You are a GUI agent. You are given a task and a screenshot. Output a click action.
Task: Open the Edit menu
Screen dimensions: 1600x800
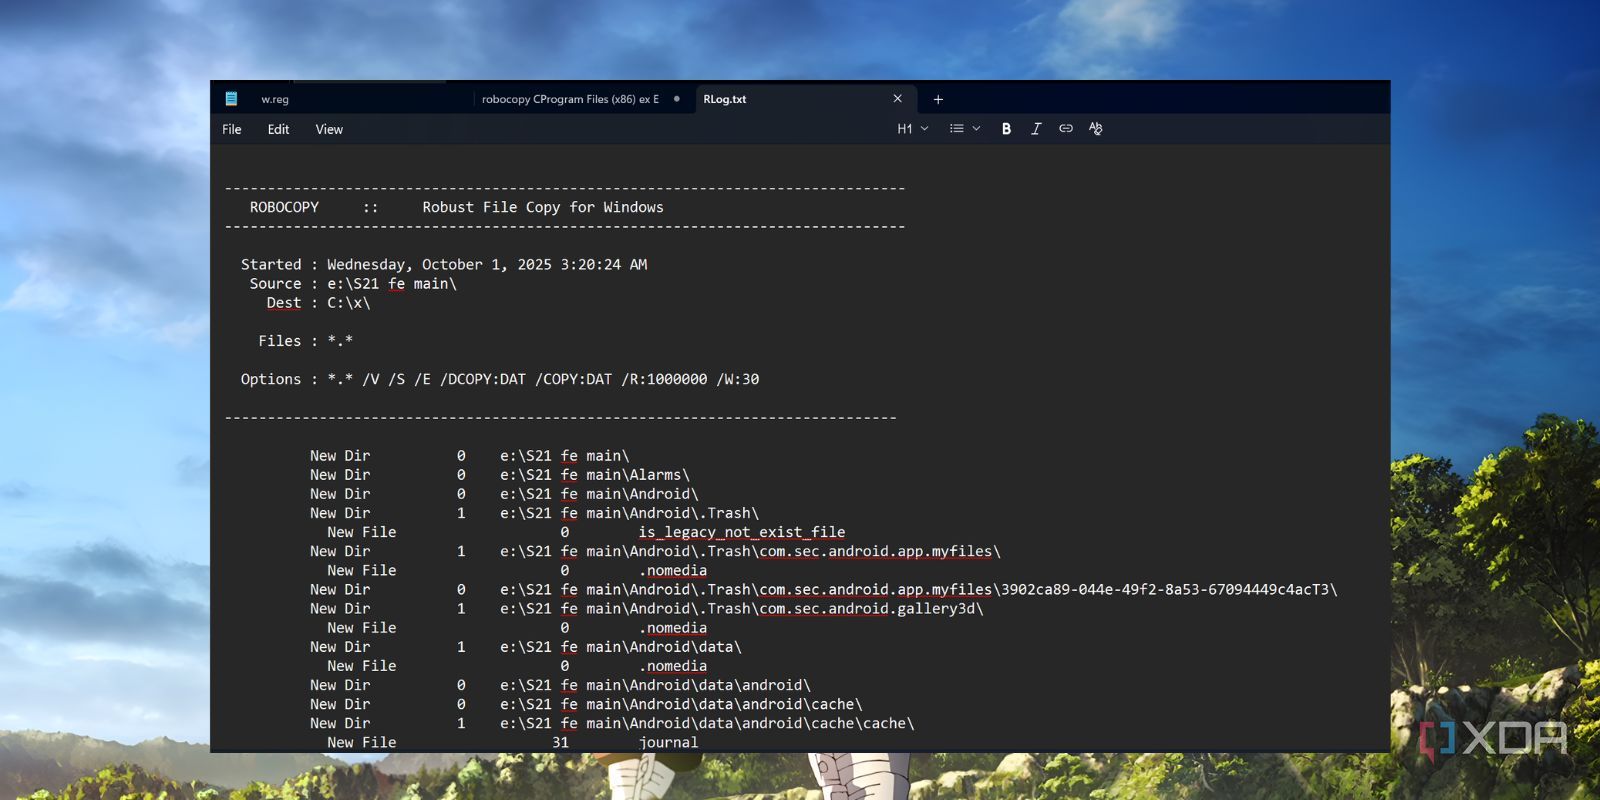(x=278, y=130)
